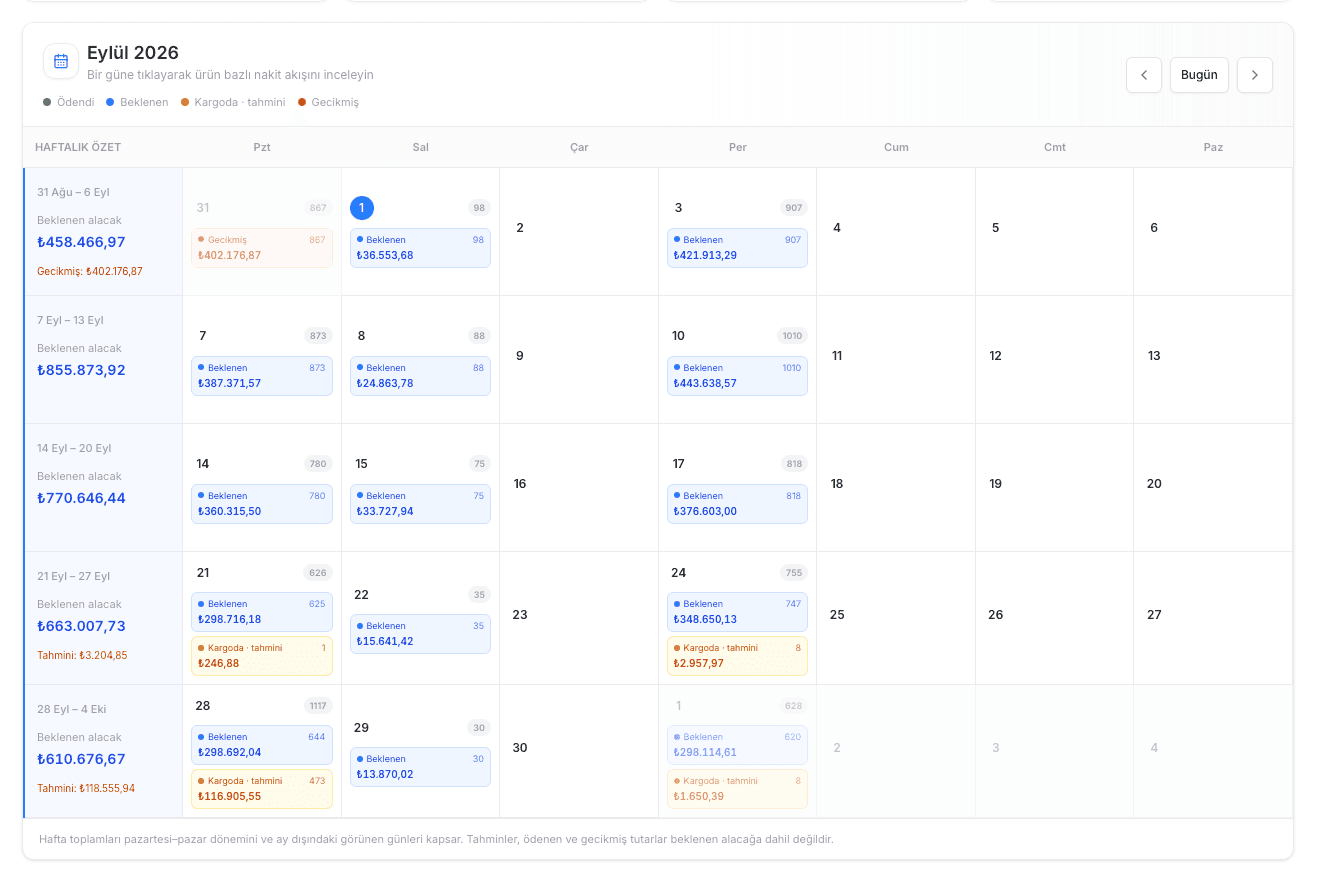
Task: Open Kargoda tahmini ₺116.905,55 entry on day 28
Action: (262, 789)
